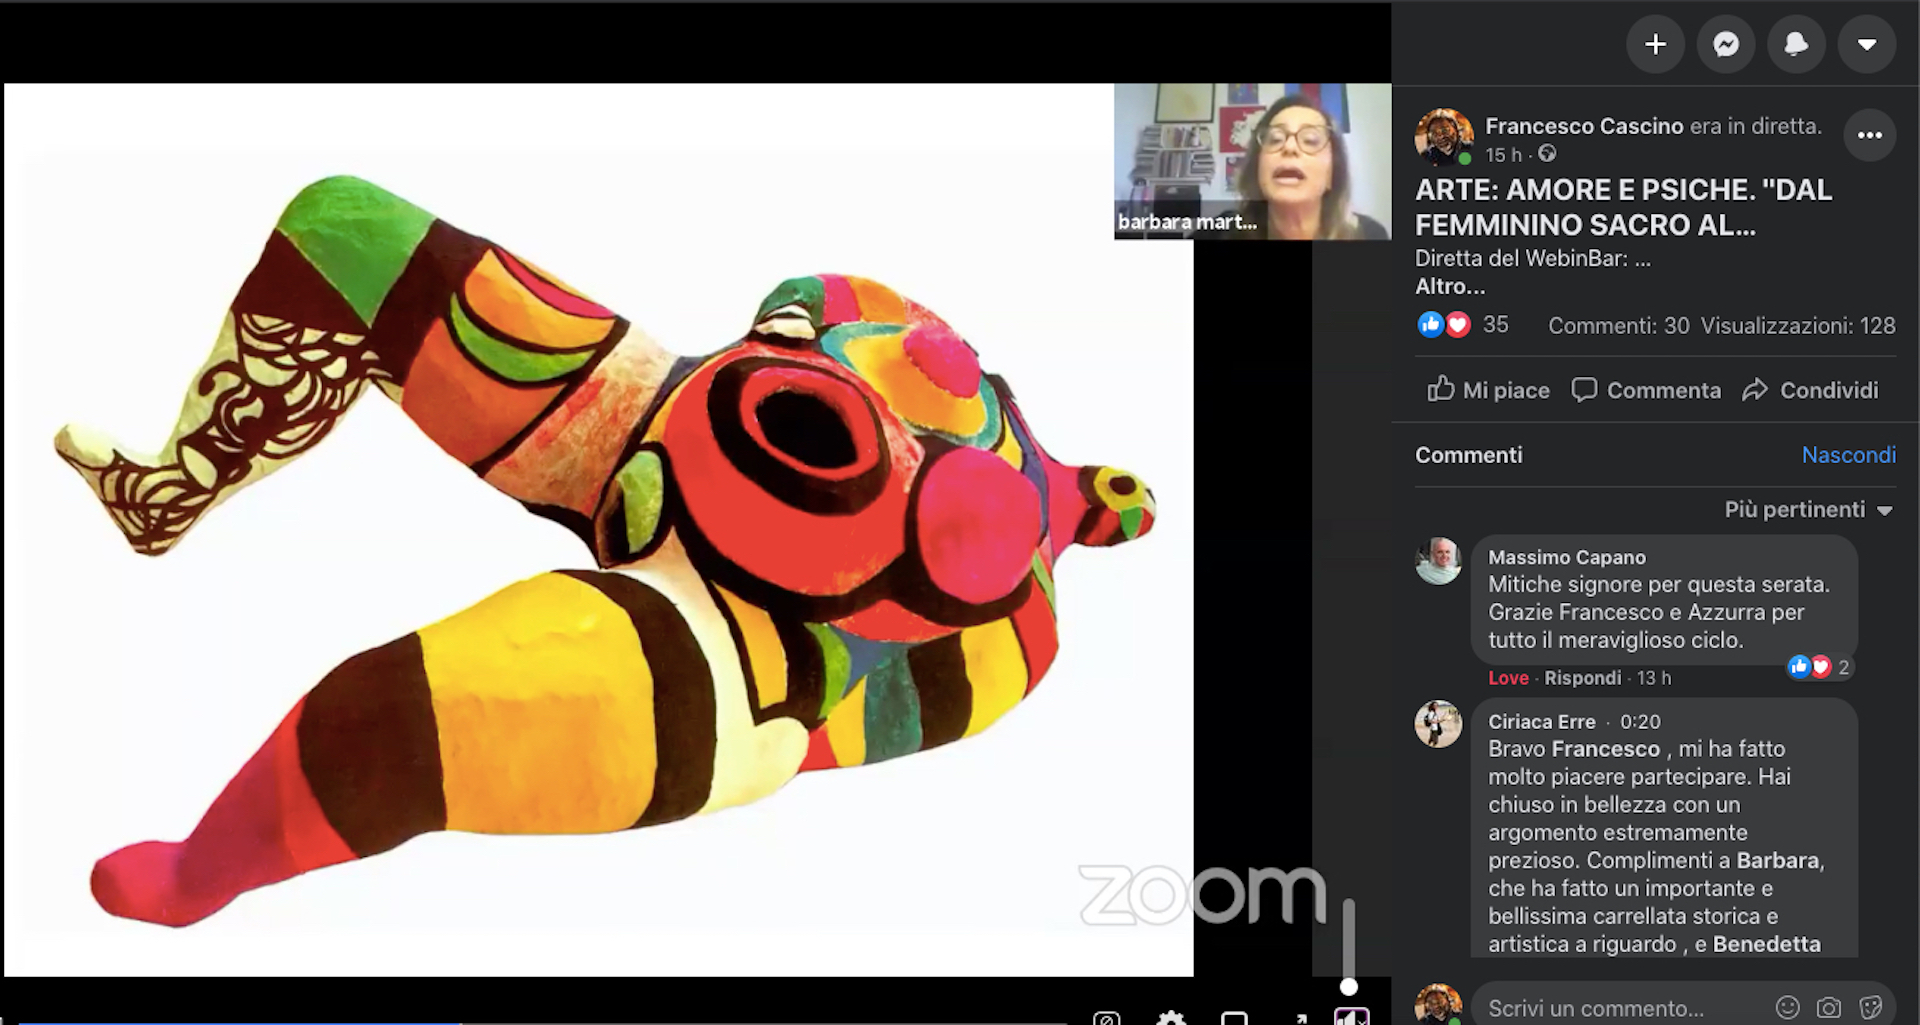The height and width of the screenshot is (1025, 1920).
Task: Add a sticker with the sticker icon
Action: pos(1871,1008)
